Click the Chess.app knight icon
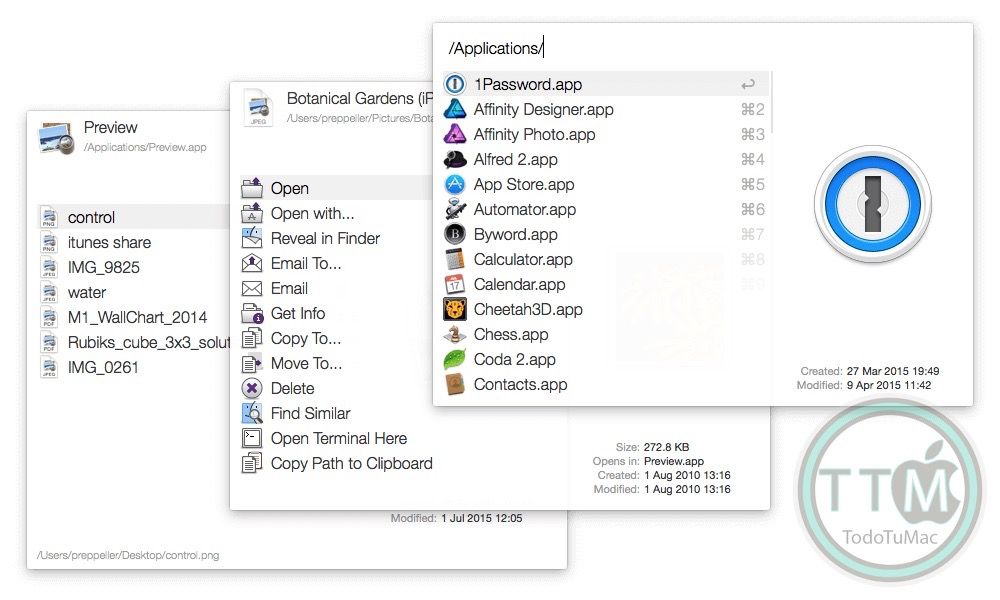Image resolution: width=1000 pixels, height=600 pixels. coord(455,334)
